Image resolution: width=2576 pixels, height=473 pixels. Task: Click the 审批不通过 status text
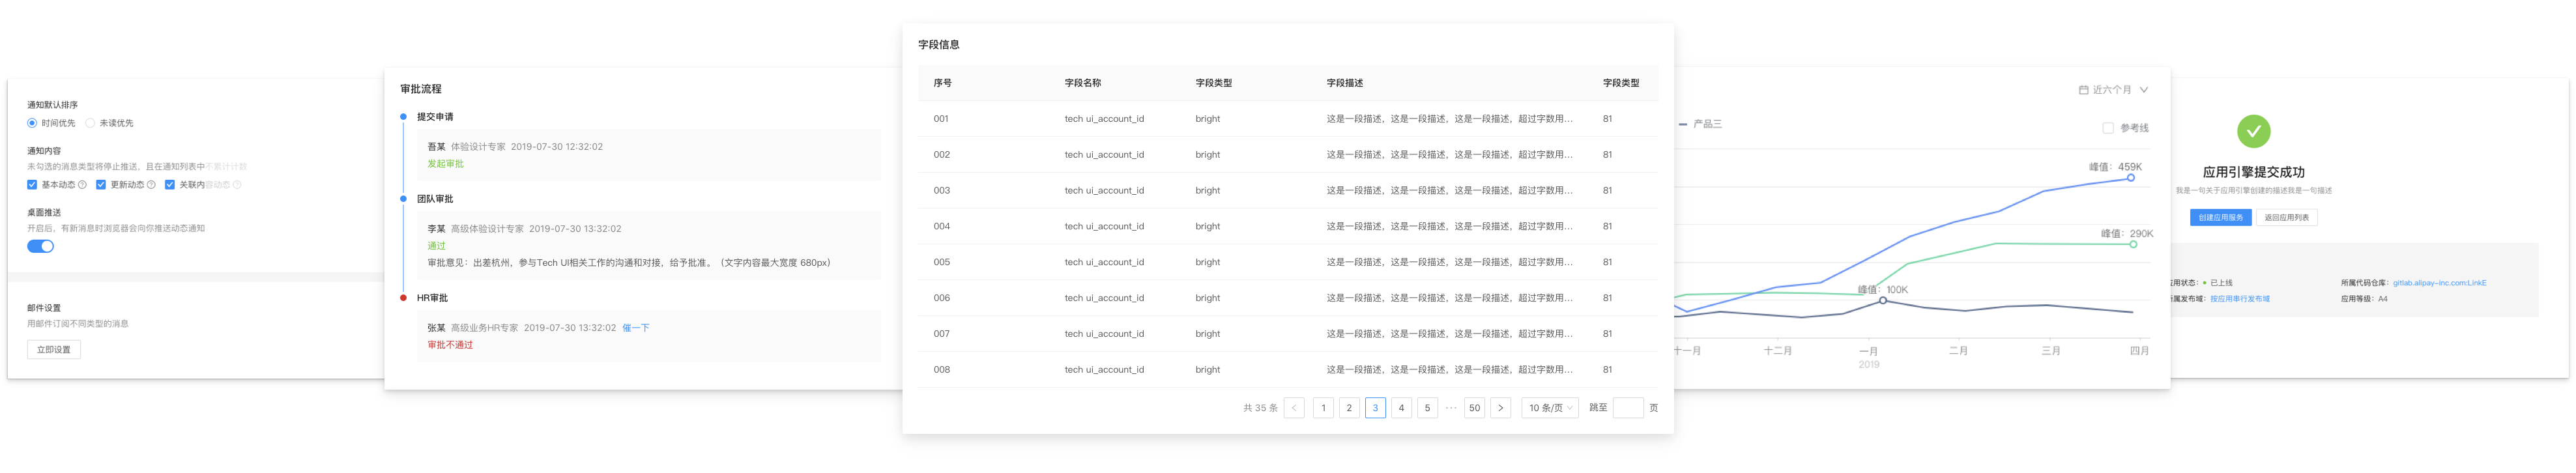450,345
